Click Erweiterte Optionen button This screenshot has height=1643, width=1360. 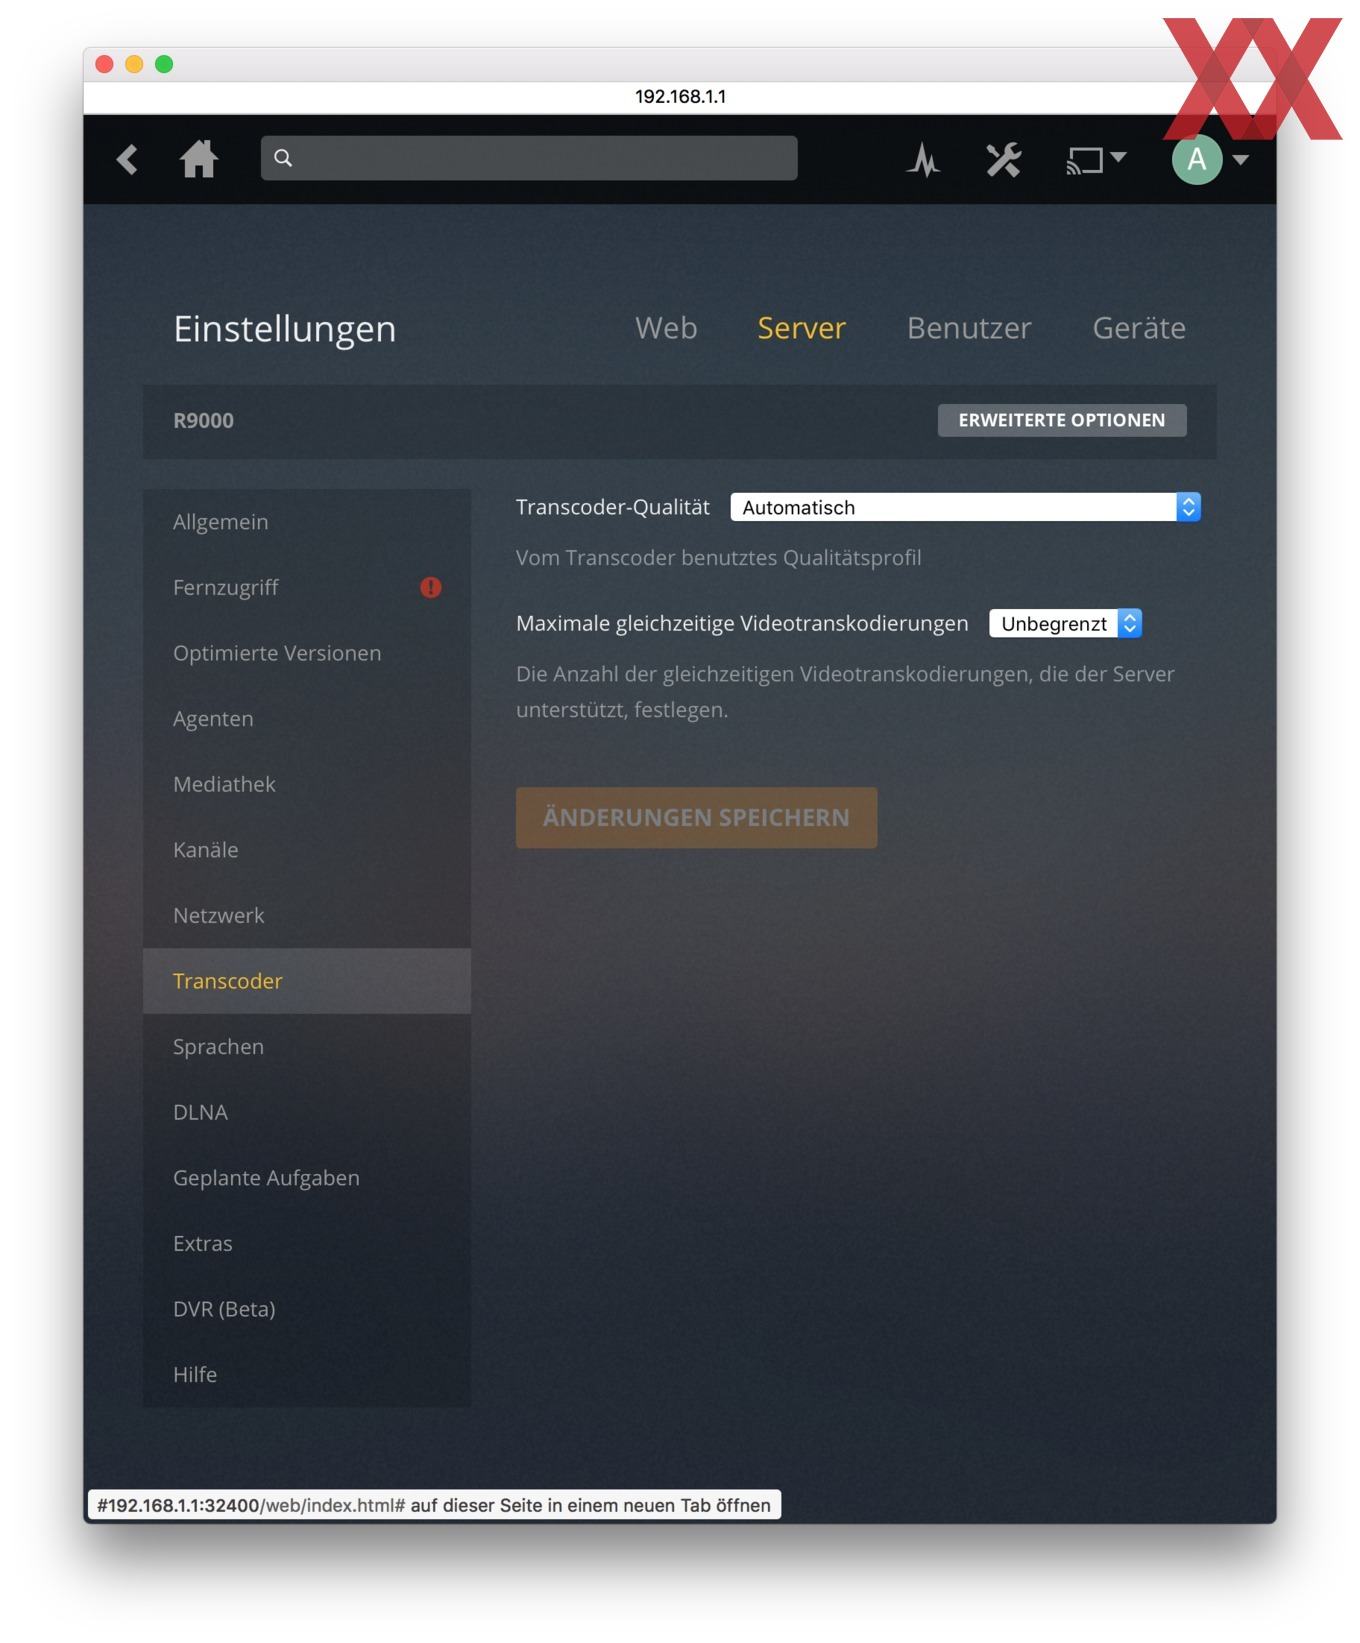click(1062, 420)
